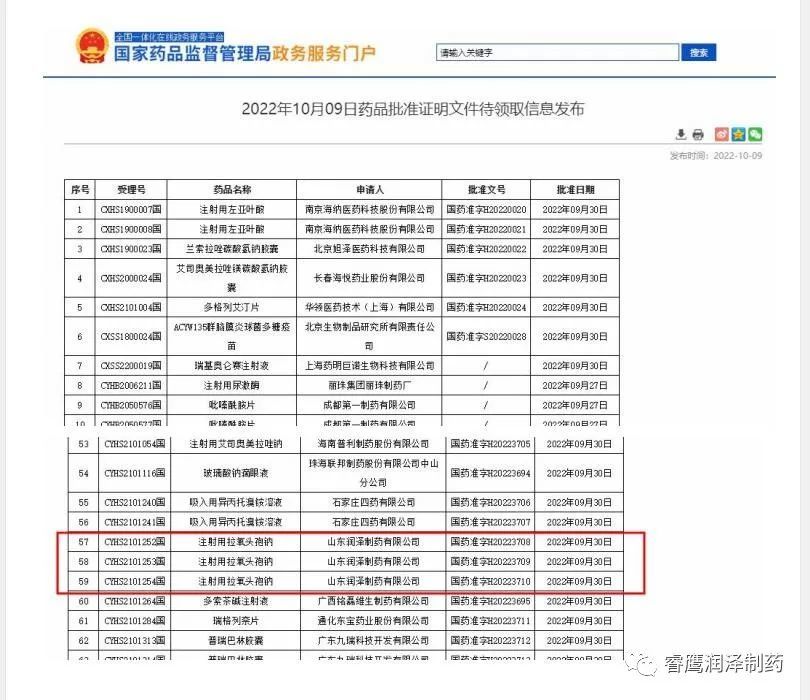810x700 pixels.
Task: Click the QQ Zone star share icon
Action: point(738,135)
